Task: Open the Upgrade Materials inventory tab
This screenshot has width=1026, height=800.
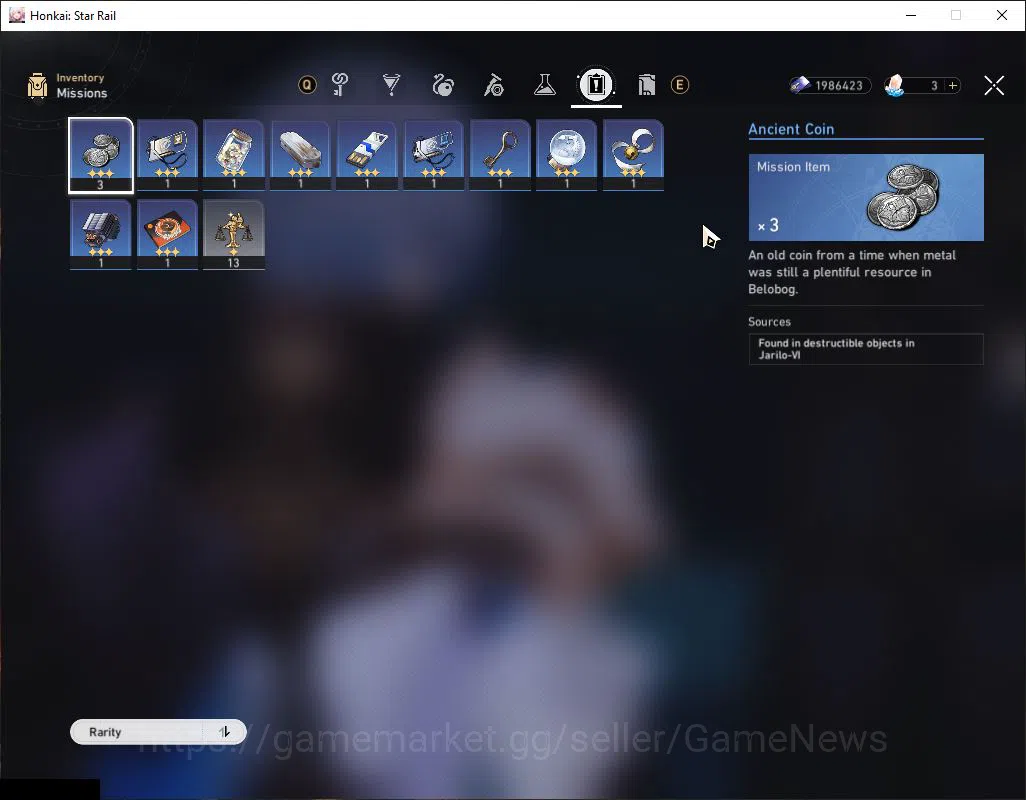Action: (340, 84)
